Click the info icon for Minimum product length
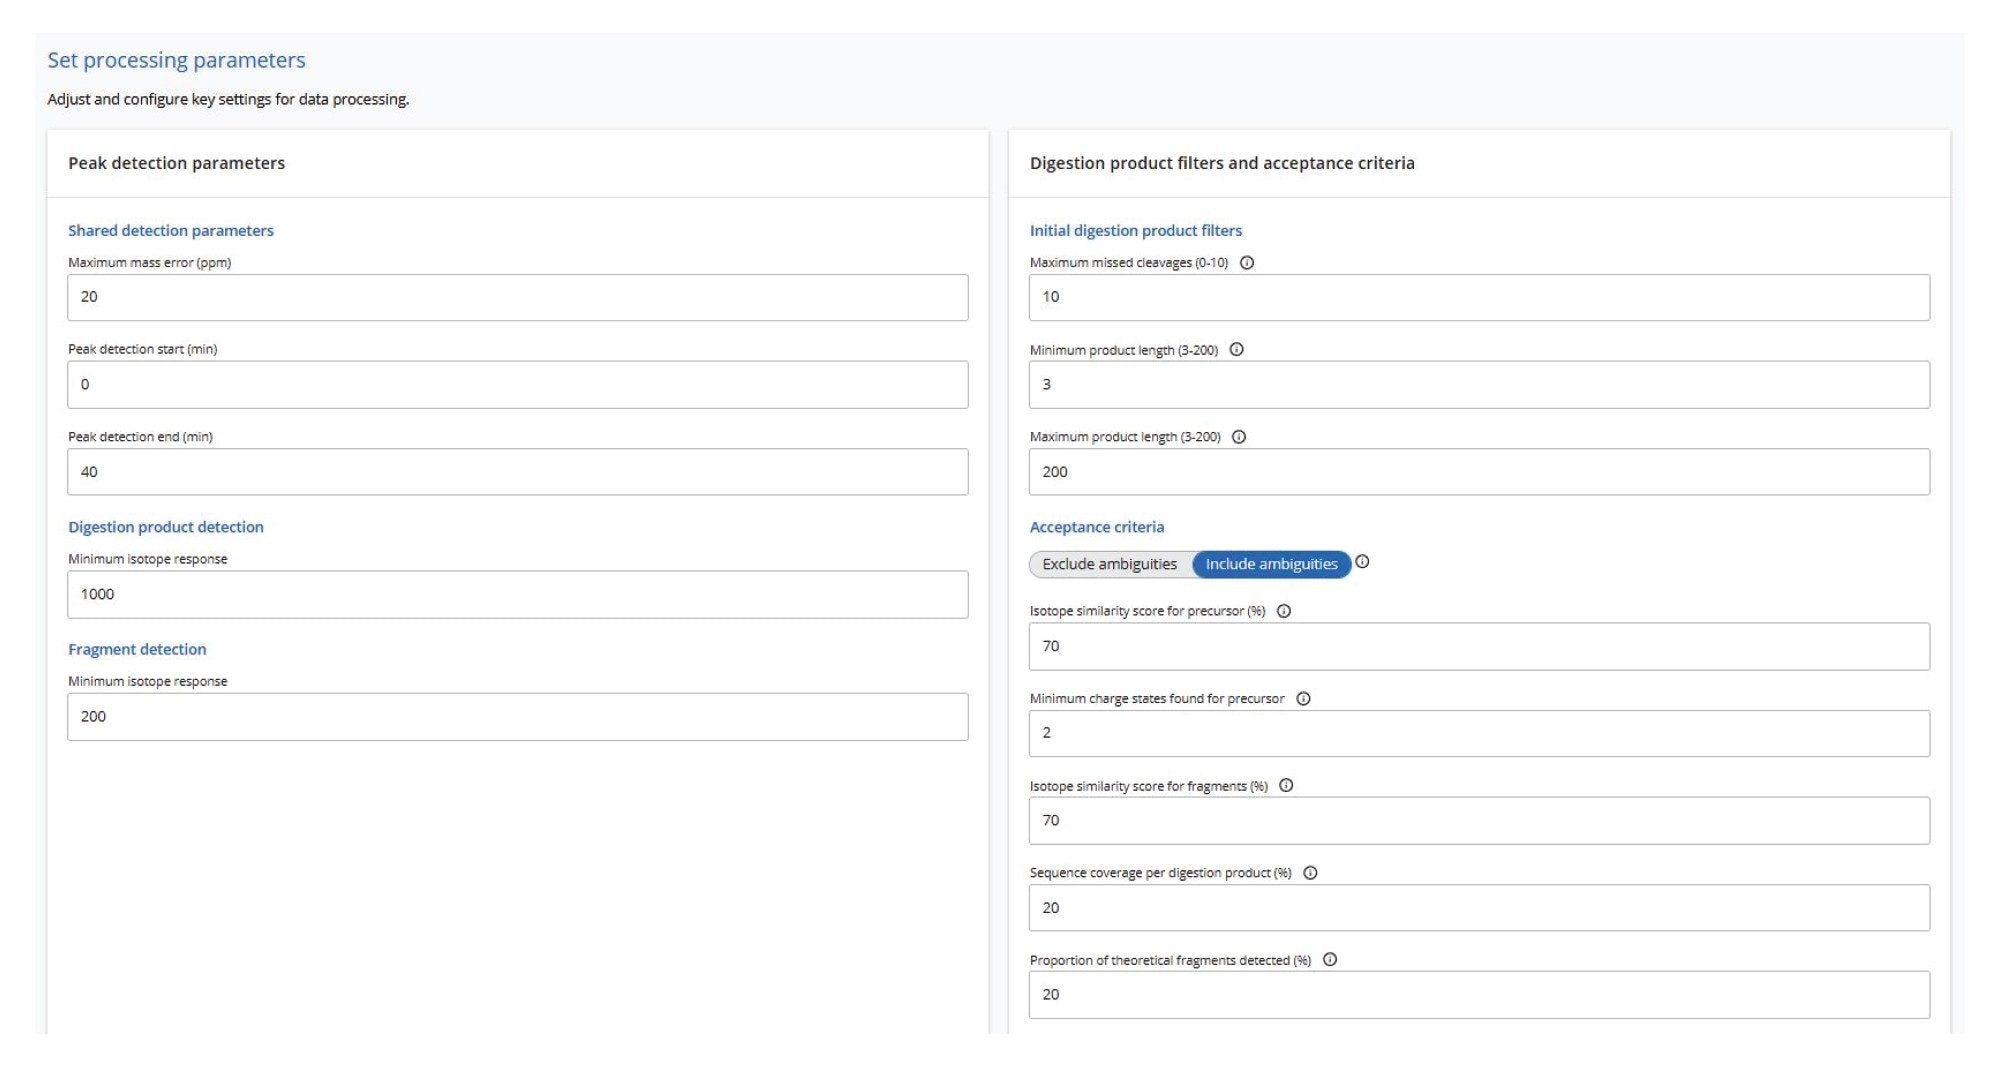2000x1067 pixels. click(x=1239, y=350)
